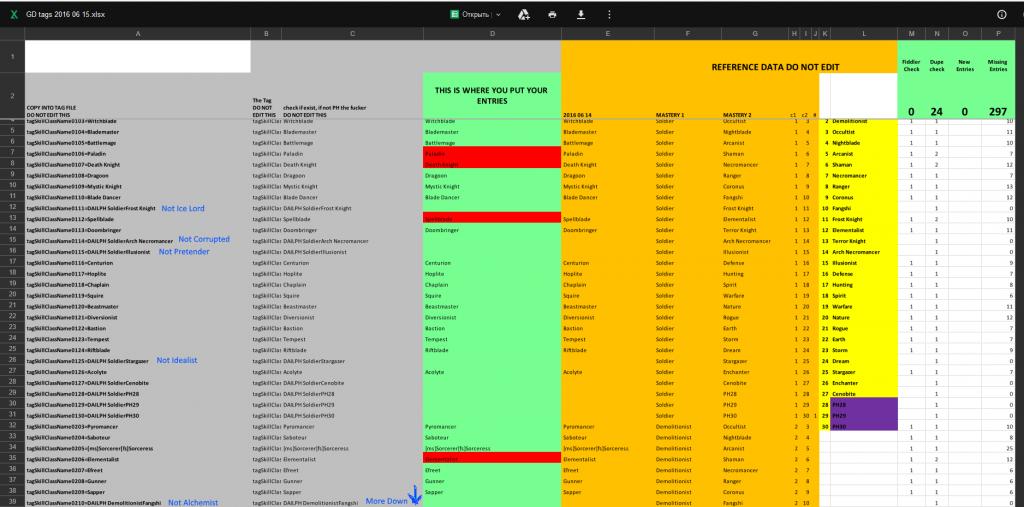
Task: Expand the Открыть dropdown arrow
Action: tap(498, 15)
